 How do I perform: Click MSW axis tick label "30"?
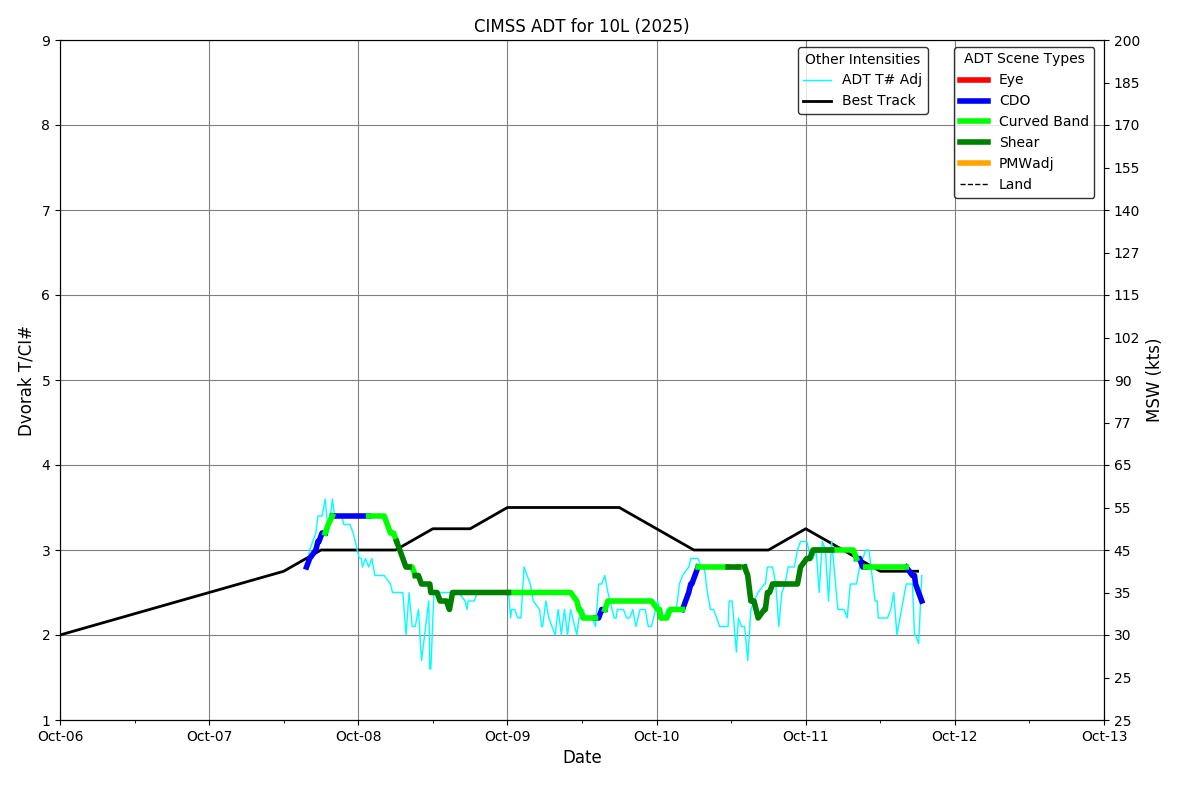tap(1123, 636)
